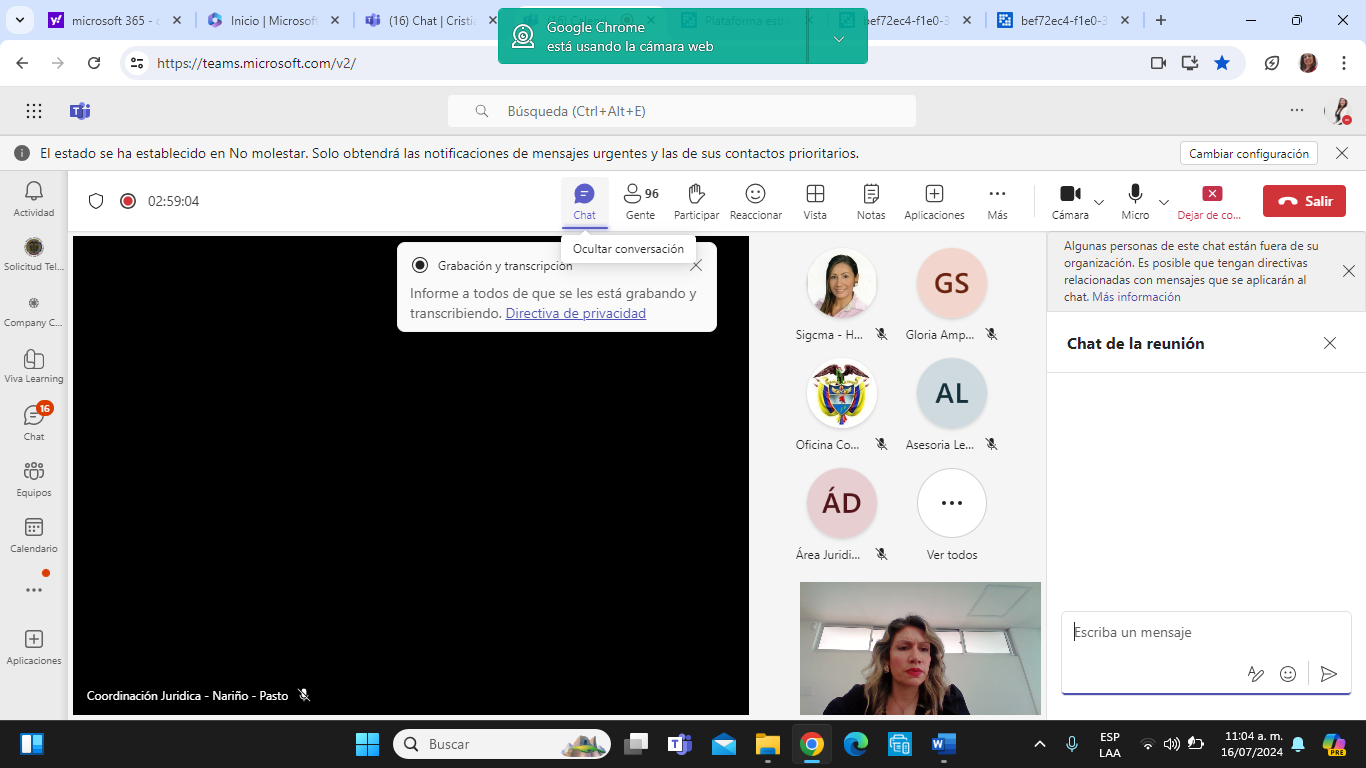Open the Directiva de privacidad link
The image size is (1366, 768).
575,313
